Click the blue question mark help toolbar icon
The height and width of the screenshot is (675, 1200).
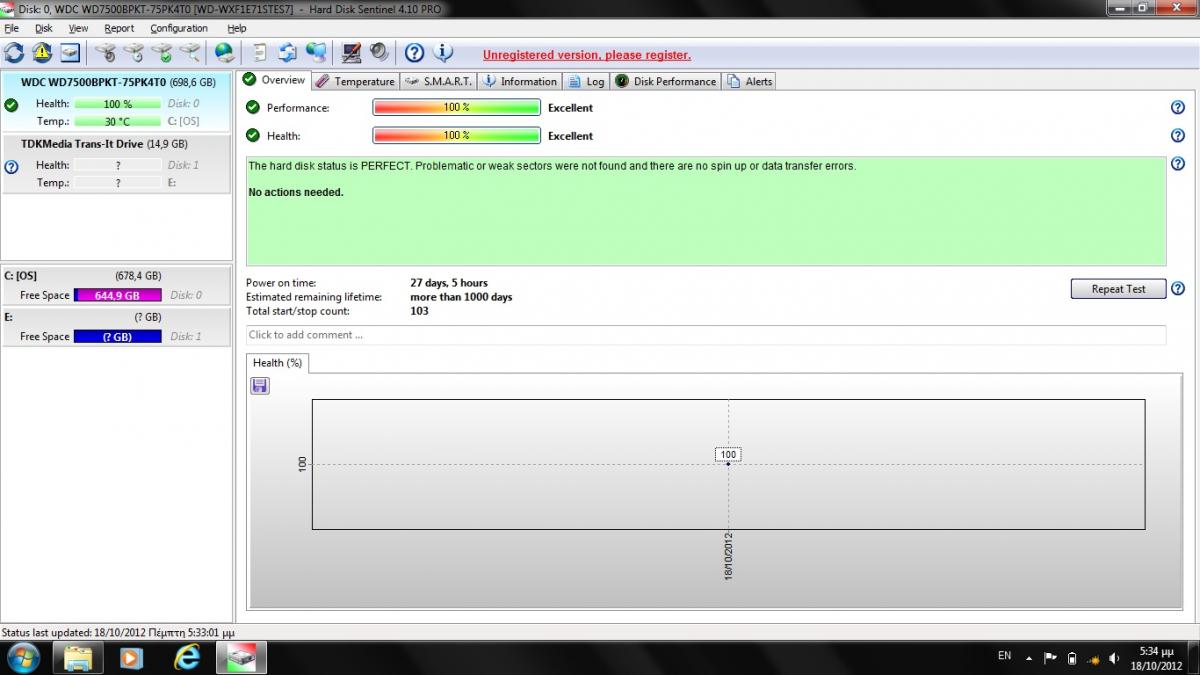coord(414,52)
